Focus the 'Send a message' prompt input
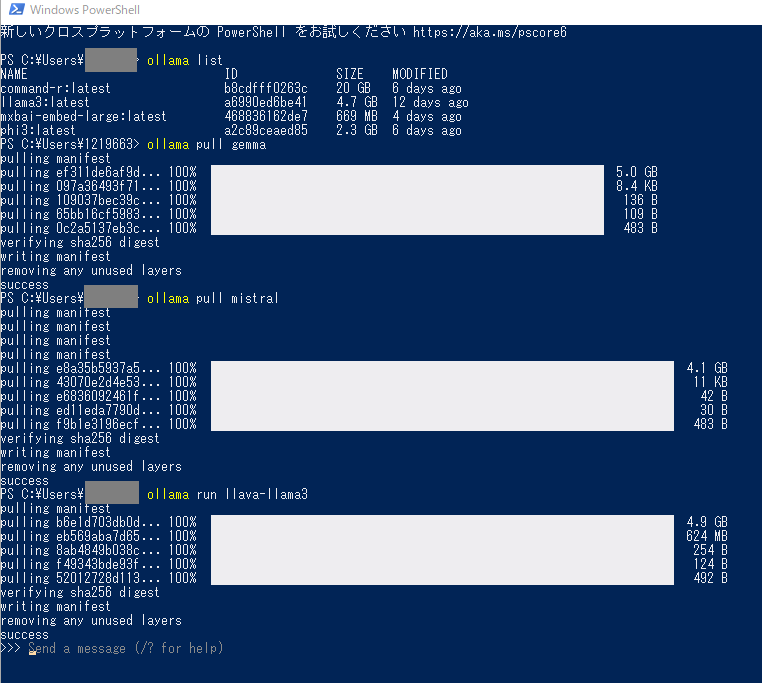Viewport: 762px width, 683px height. tap(126, 648)
